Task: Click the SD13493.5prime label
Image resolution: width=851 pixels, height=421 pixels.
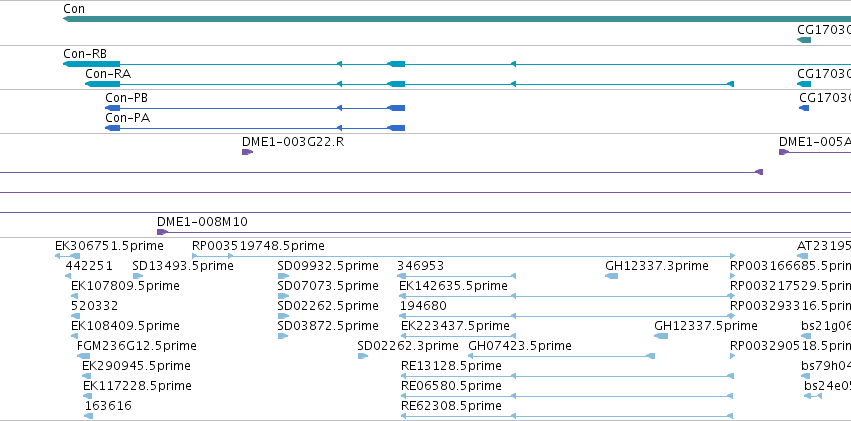Action: click(x=183, y=266)
